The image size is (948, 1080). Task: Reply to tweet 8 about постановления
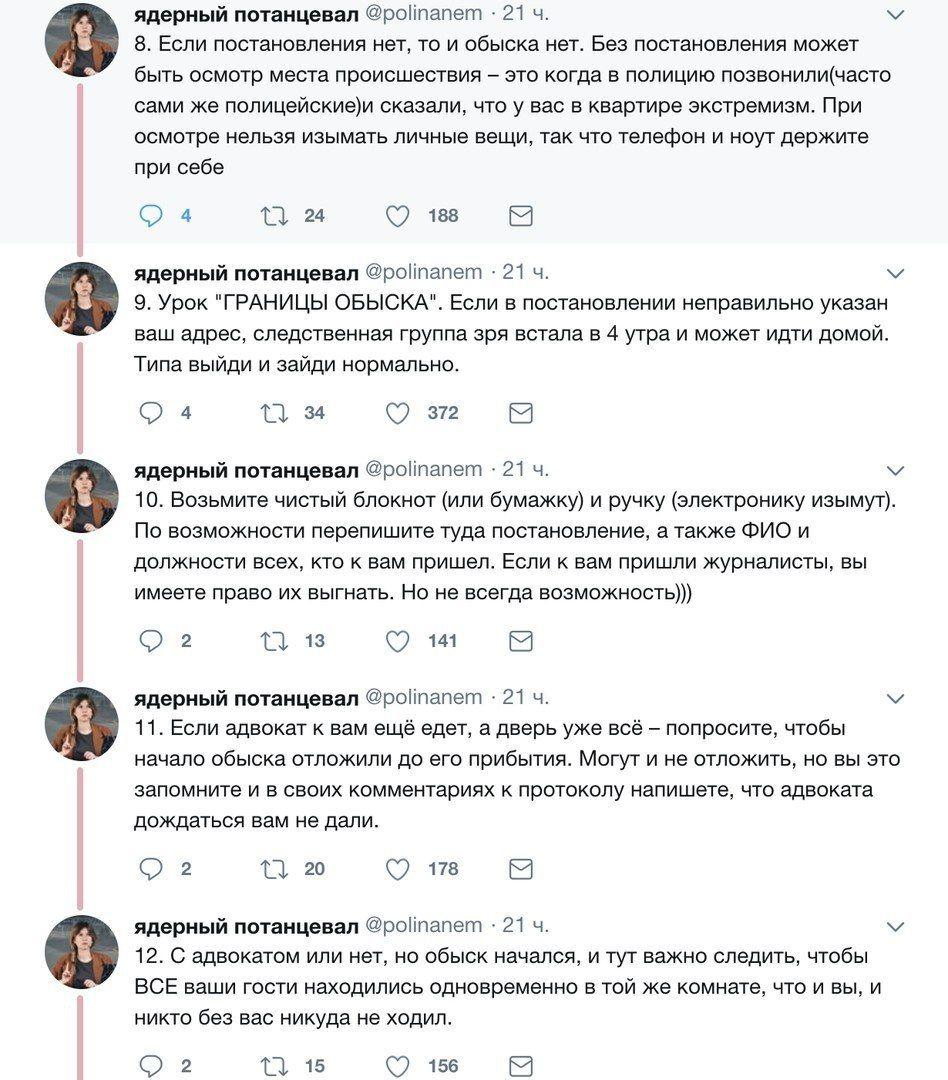click(x=150, y=215)
